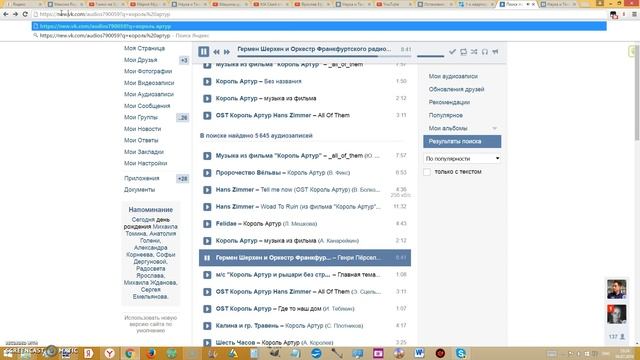Open Мои Группы

click(141, 117)
